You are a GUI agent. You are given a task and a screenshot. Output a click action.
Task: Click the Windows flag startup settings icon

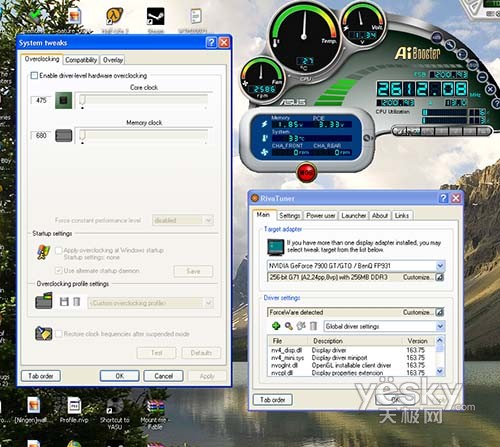coord(43,252)
